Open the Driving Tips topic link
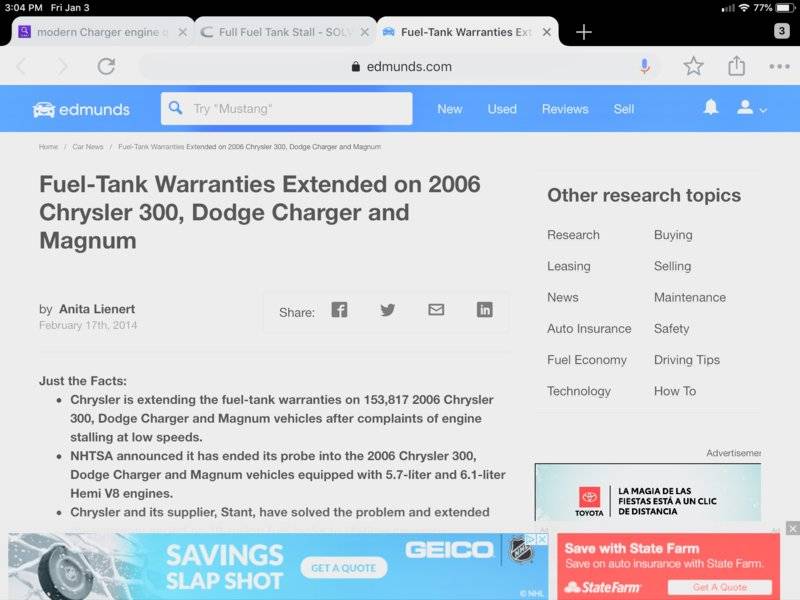Viewport: 800px width, 600px height. (x=687, y=360)
